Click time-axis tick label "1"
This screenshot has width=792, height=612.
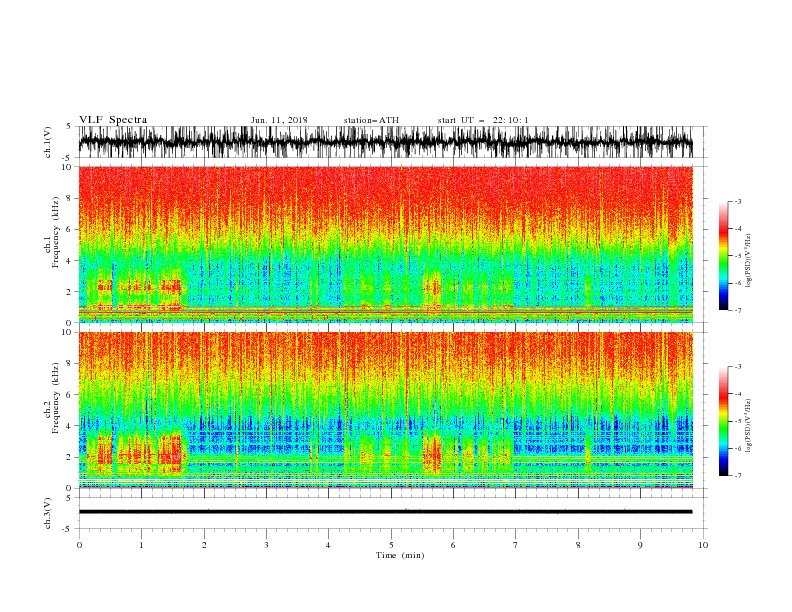click(141, 545)
